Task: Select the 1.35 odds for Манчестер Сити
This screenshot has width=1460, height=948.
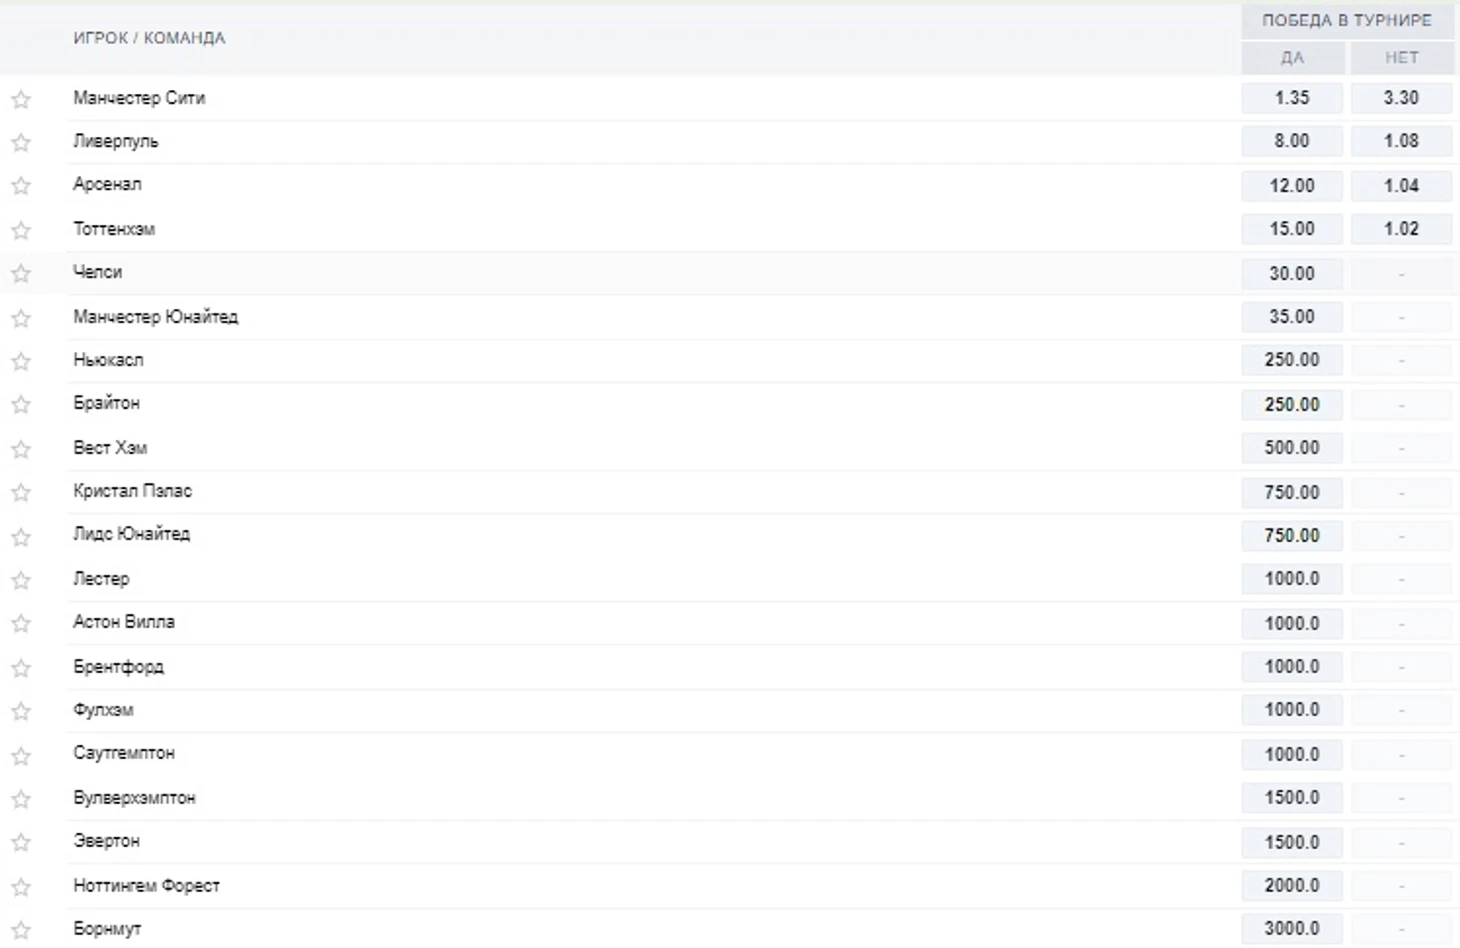Action: click(x=1292, y=98)
